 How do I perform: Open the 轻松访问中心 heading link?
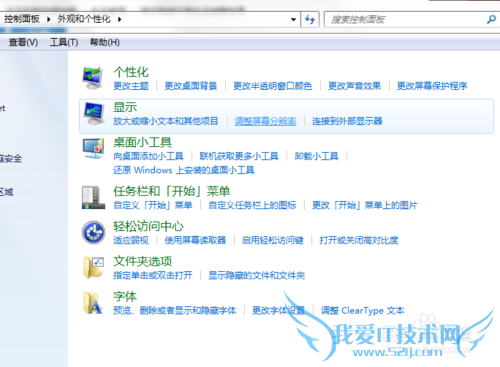[148, 226]
